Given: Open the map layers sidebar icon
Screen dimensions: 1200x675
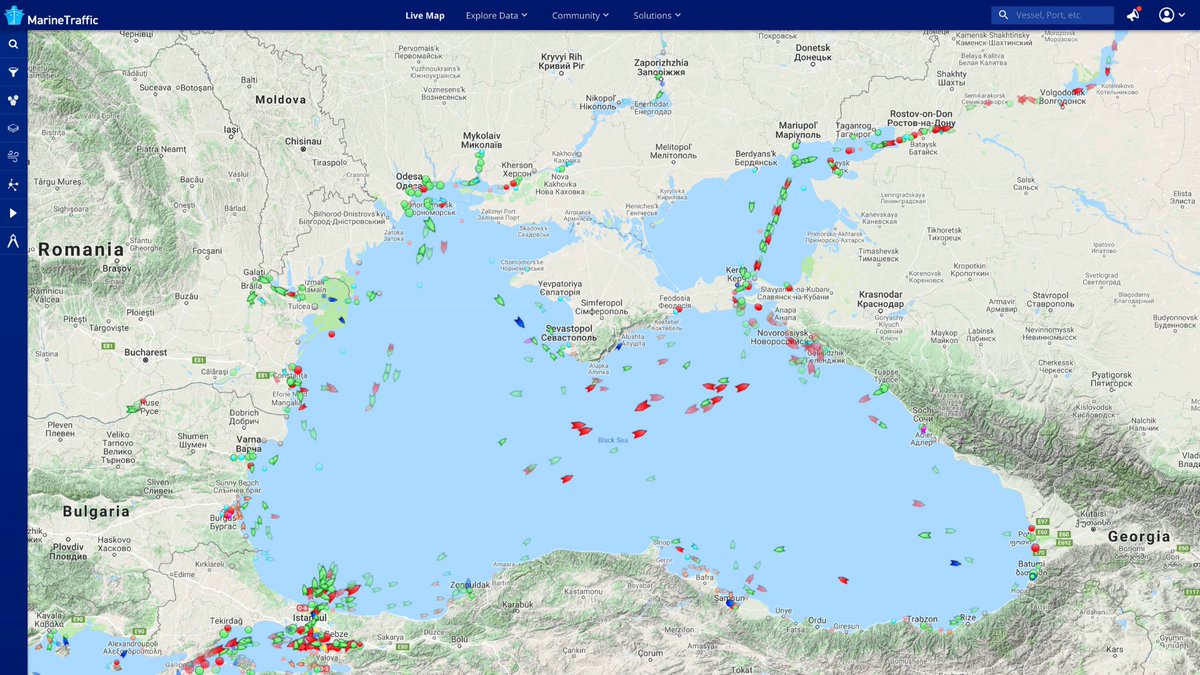Looking at the screenshot, I should [13, 128].
